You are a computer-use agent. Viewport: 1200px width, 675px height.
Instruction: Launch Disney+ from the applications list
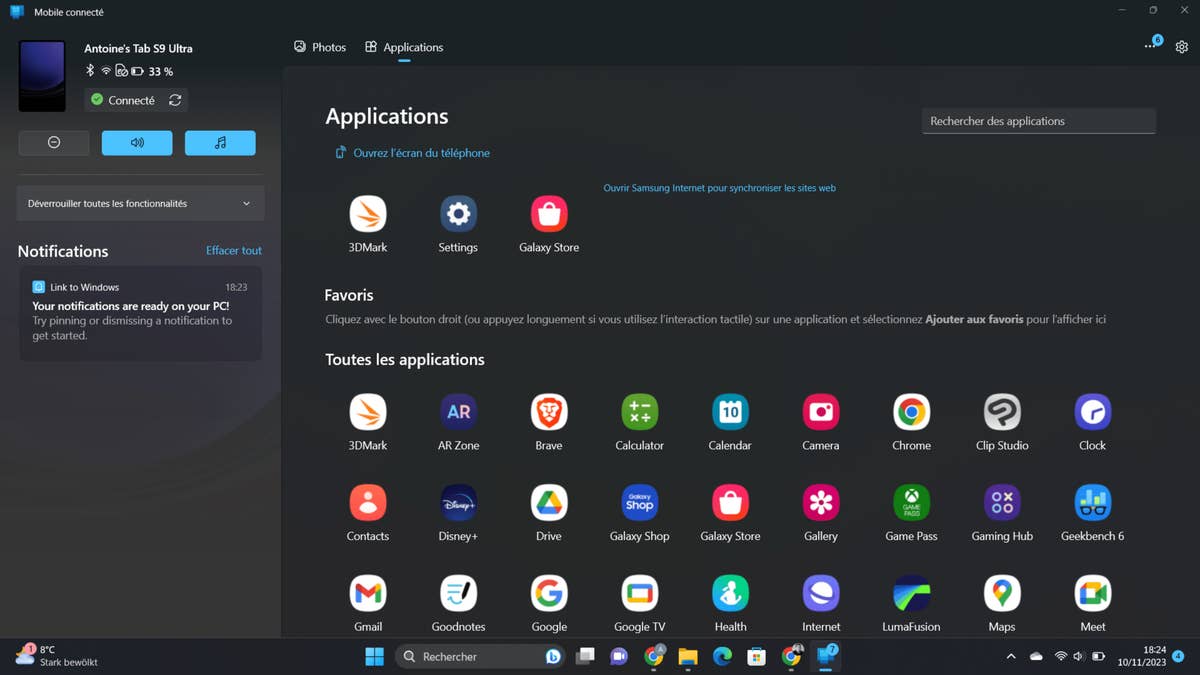click(458, 504)
